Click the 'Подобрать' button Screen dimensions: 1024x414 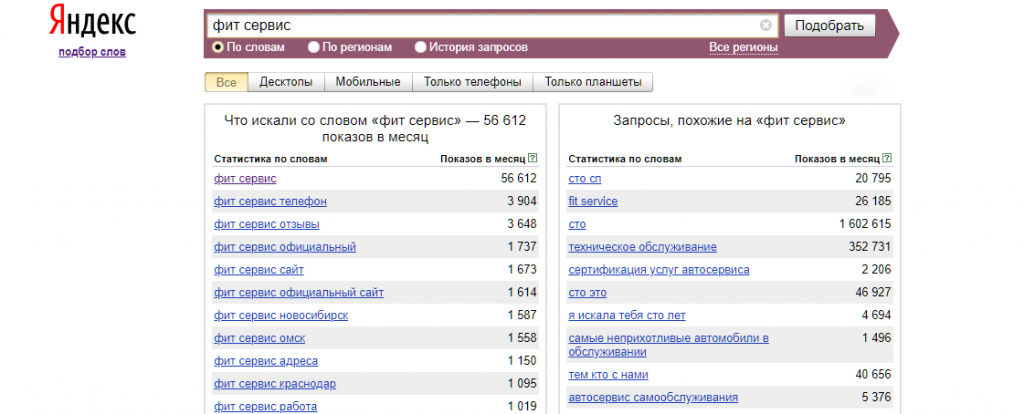829,26
